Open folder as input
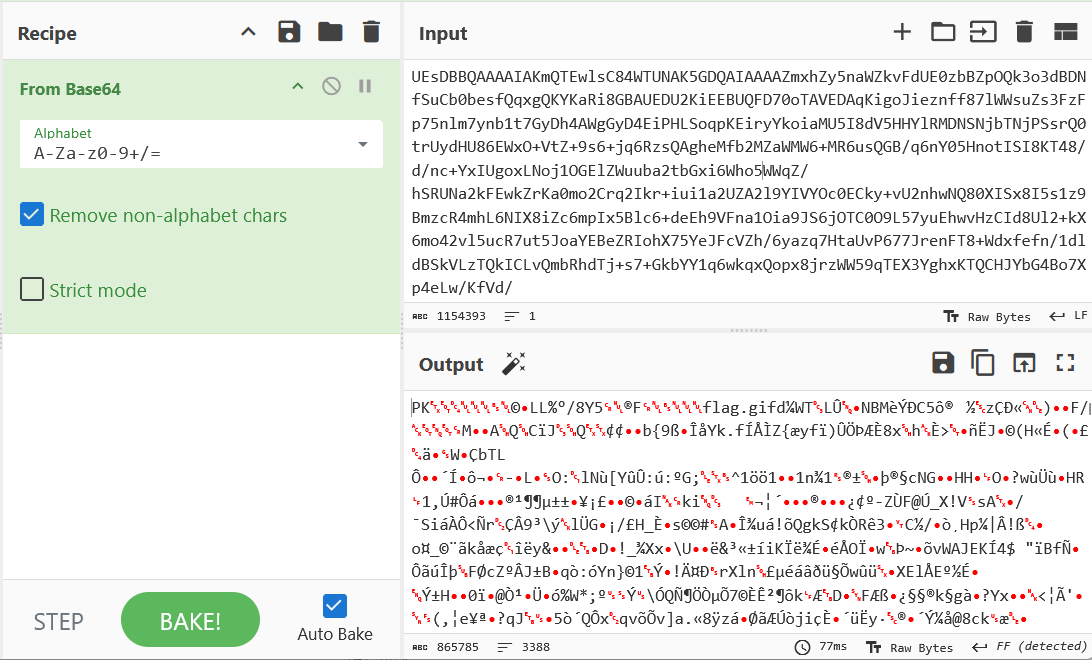 943,32
